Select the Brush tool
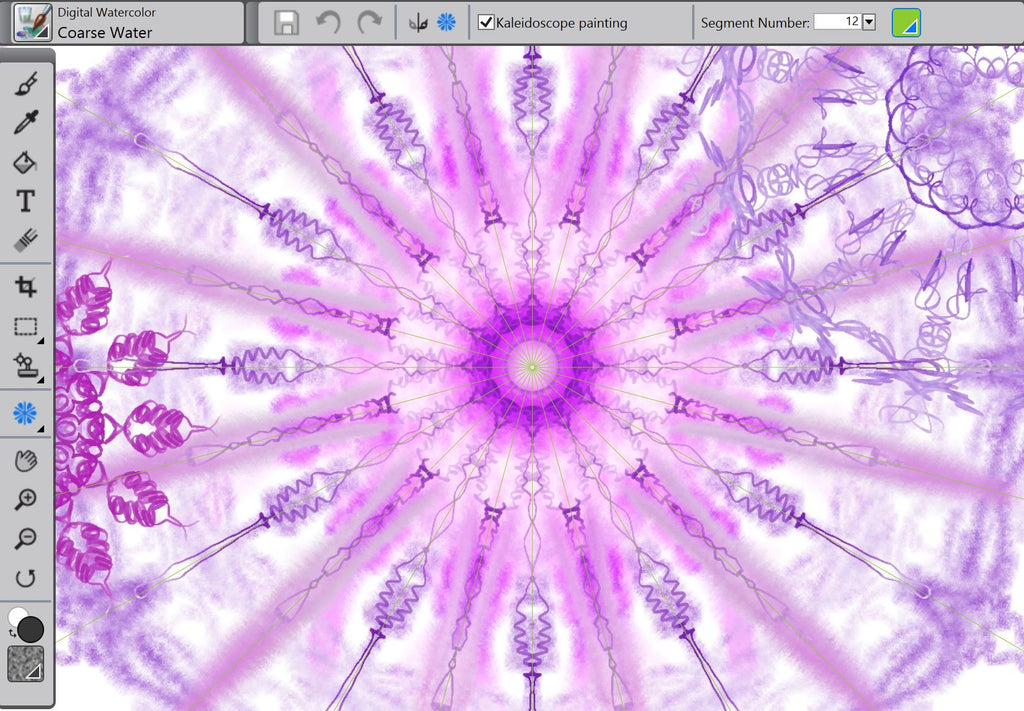1024x711 pixels. point(26,83)
